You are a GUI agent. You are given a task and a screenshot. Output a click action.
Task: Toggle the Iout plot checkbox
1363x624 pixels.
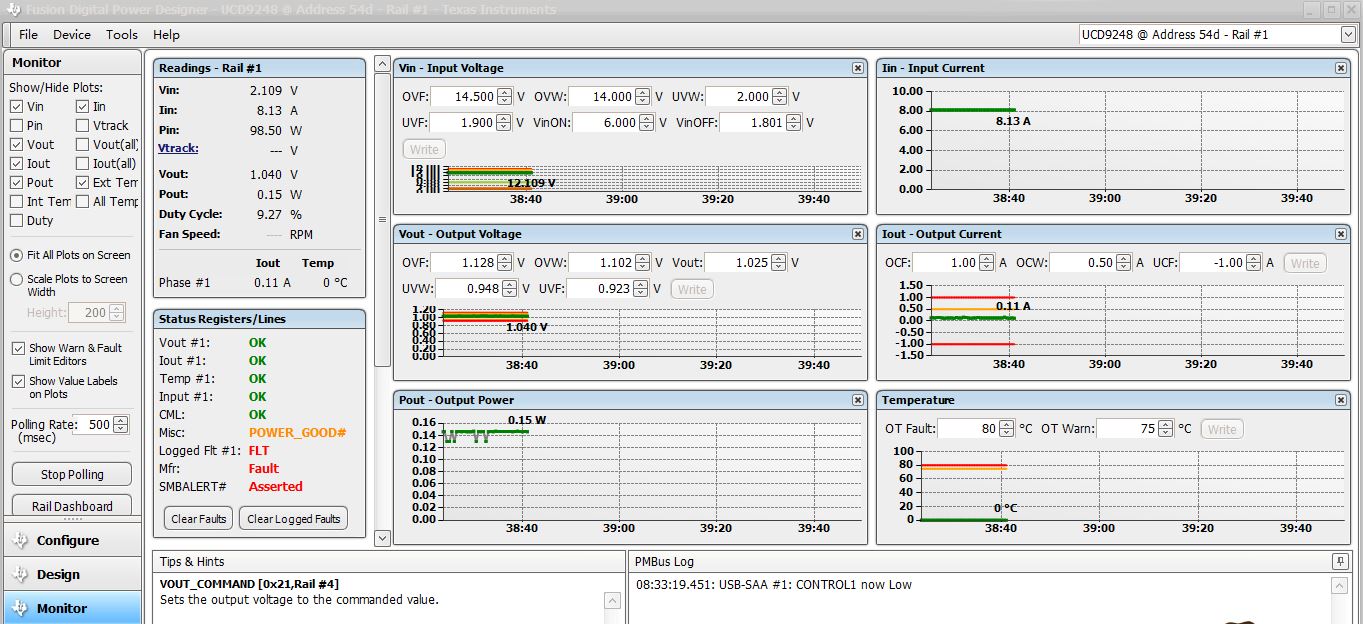(16, 163)
